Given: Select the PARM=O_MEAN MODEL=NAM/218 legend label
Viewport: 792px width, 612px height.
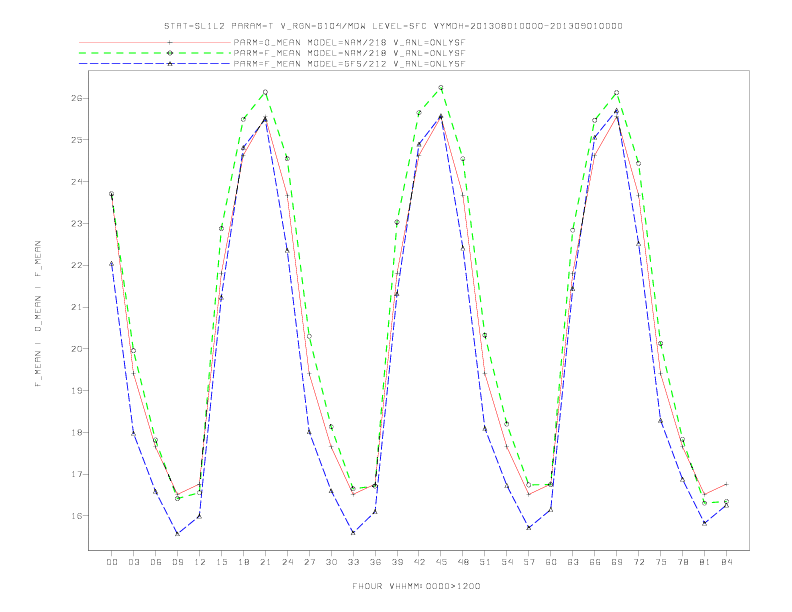Looking at the screenshot, I should (349, 42).
